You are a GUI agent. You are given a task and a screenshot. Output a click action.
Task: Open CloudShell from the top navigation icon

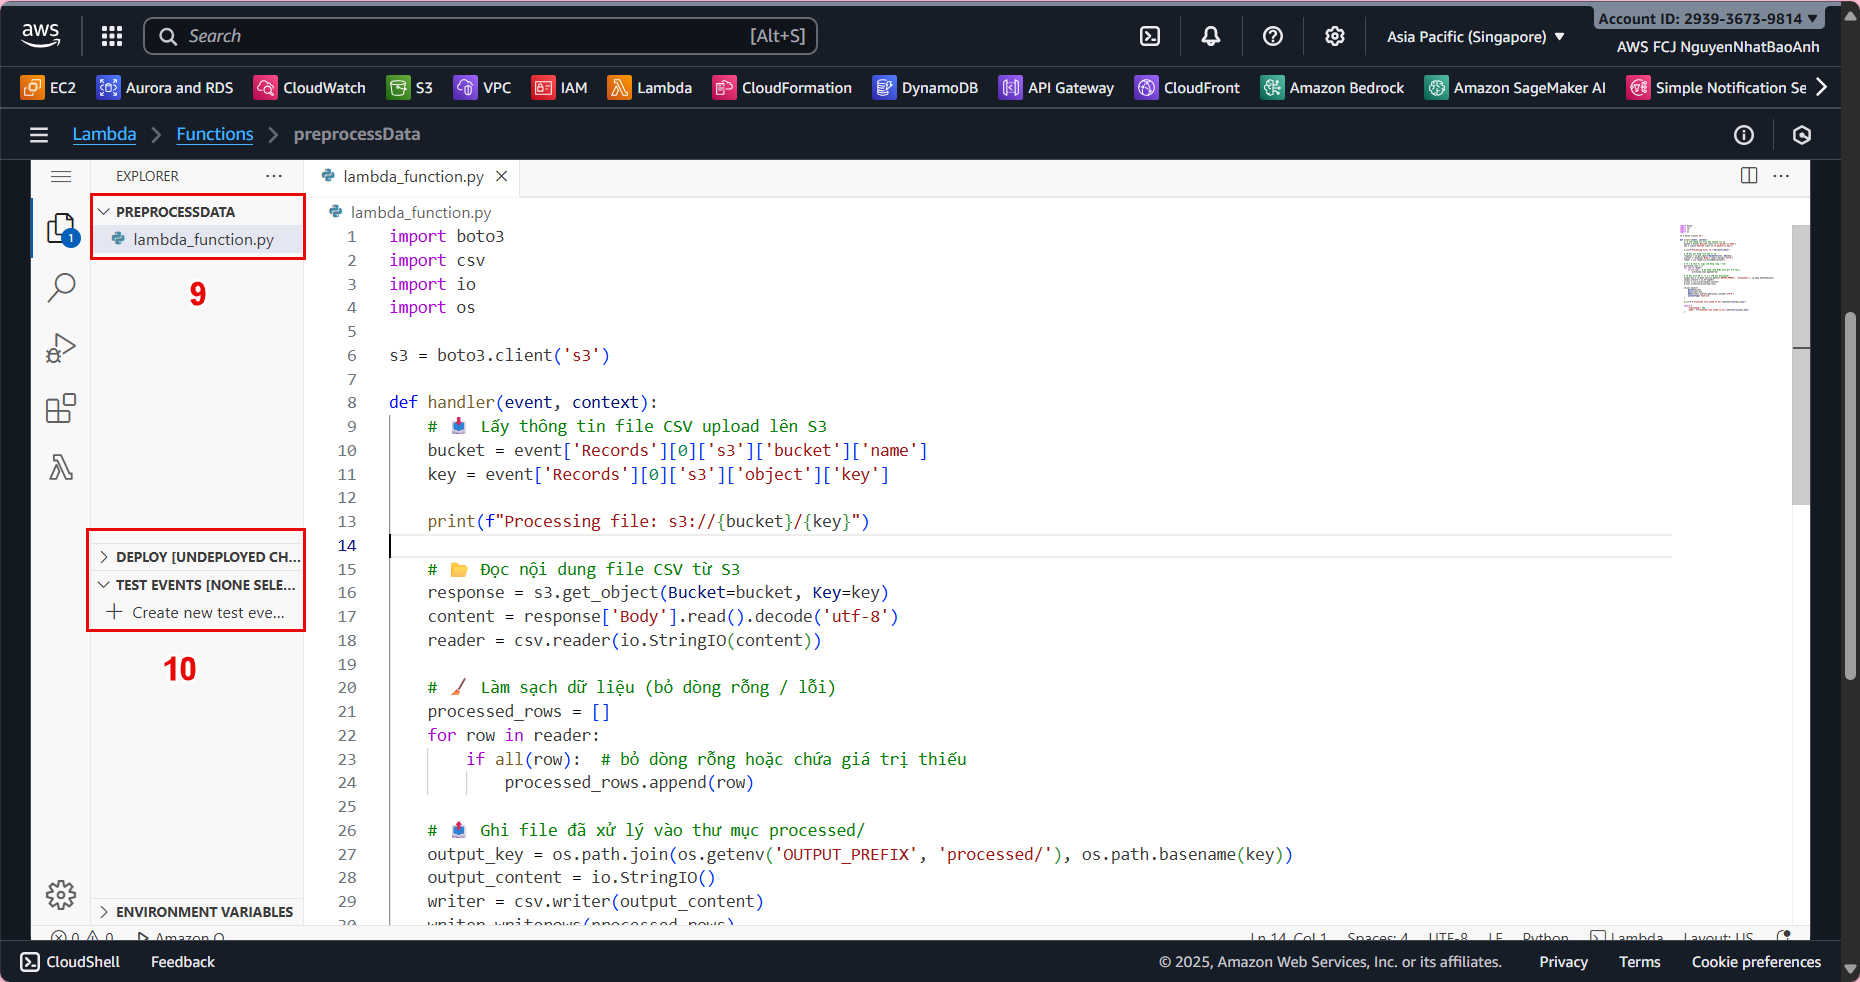(x=1150, y=36)
